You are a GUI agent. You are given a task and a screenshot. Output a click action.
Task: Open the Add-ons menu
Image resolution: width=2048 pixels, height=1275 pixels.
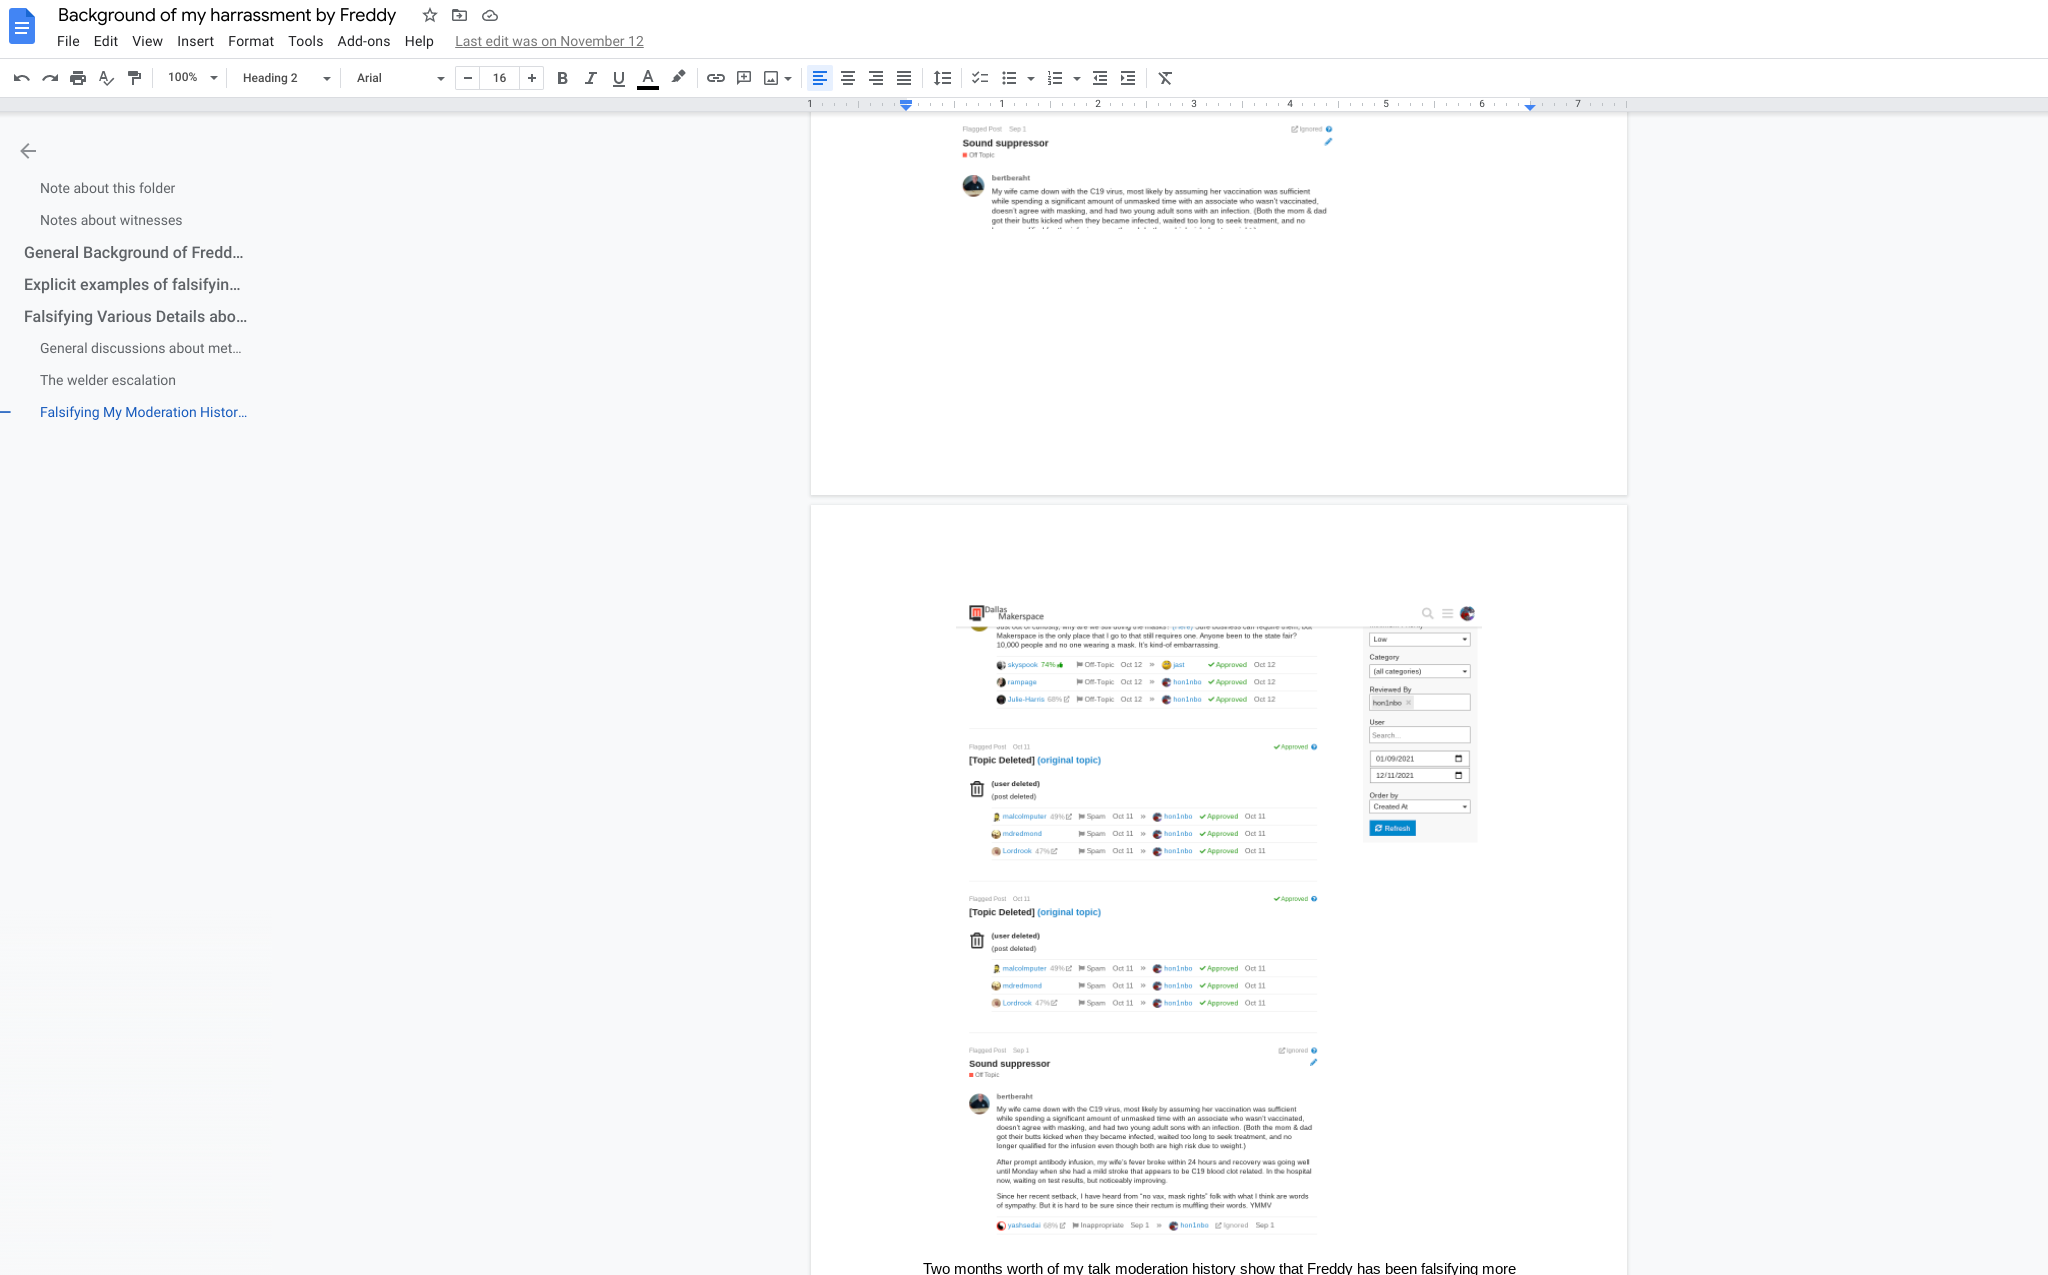tap(363, 41)
